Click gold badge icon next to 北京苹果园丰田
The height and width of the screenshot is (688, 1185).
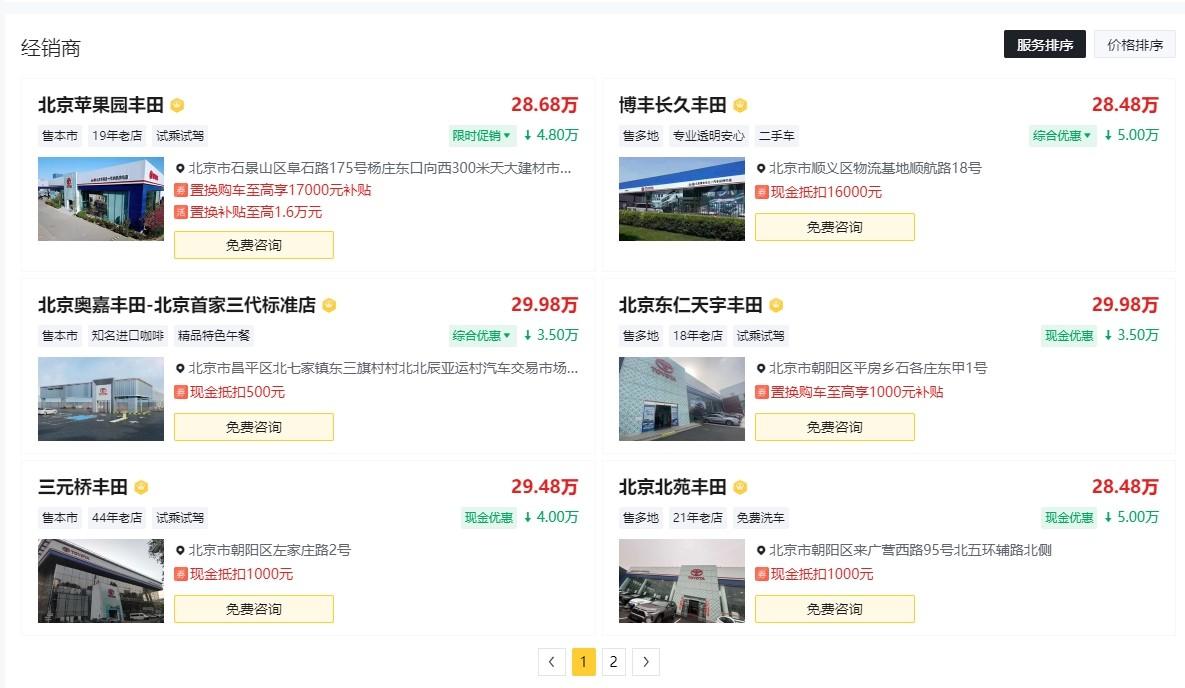tap(177, 105)
